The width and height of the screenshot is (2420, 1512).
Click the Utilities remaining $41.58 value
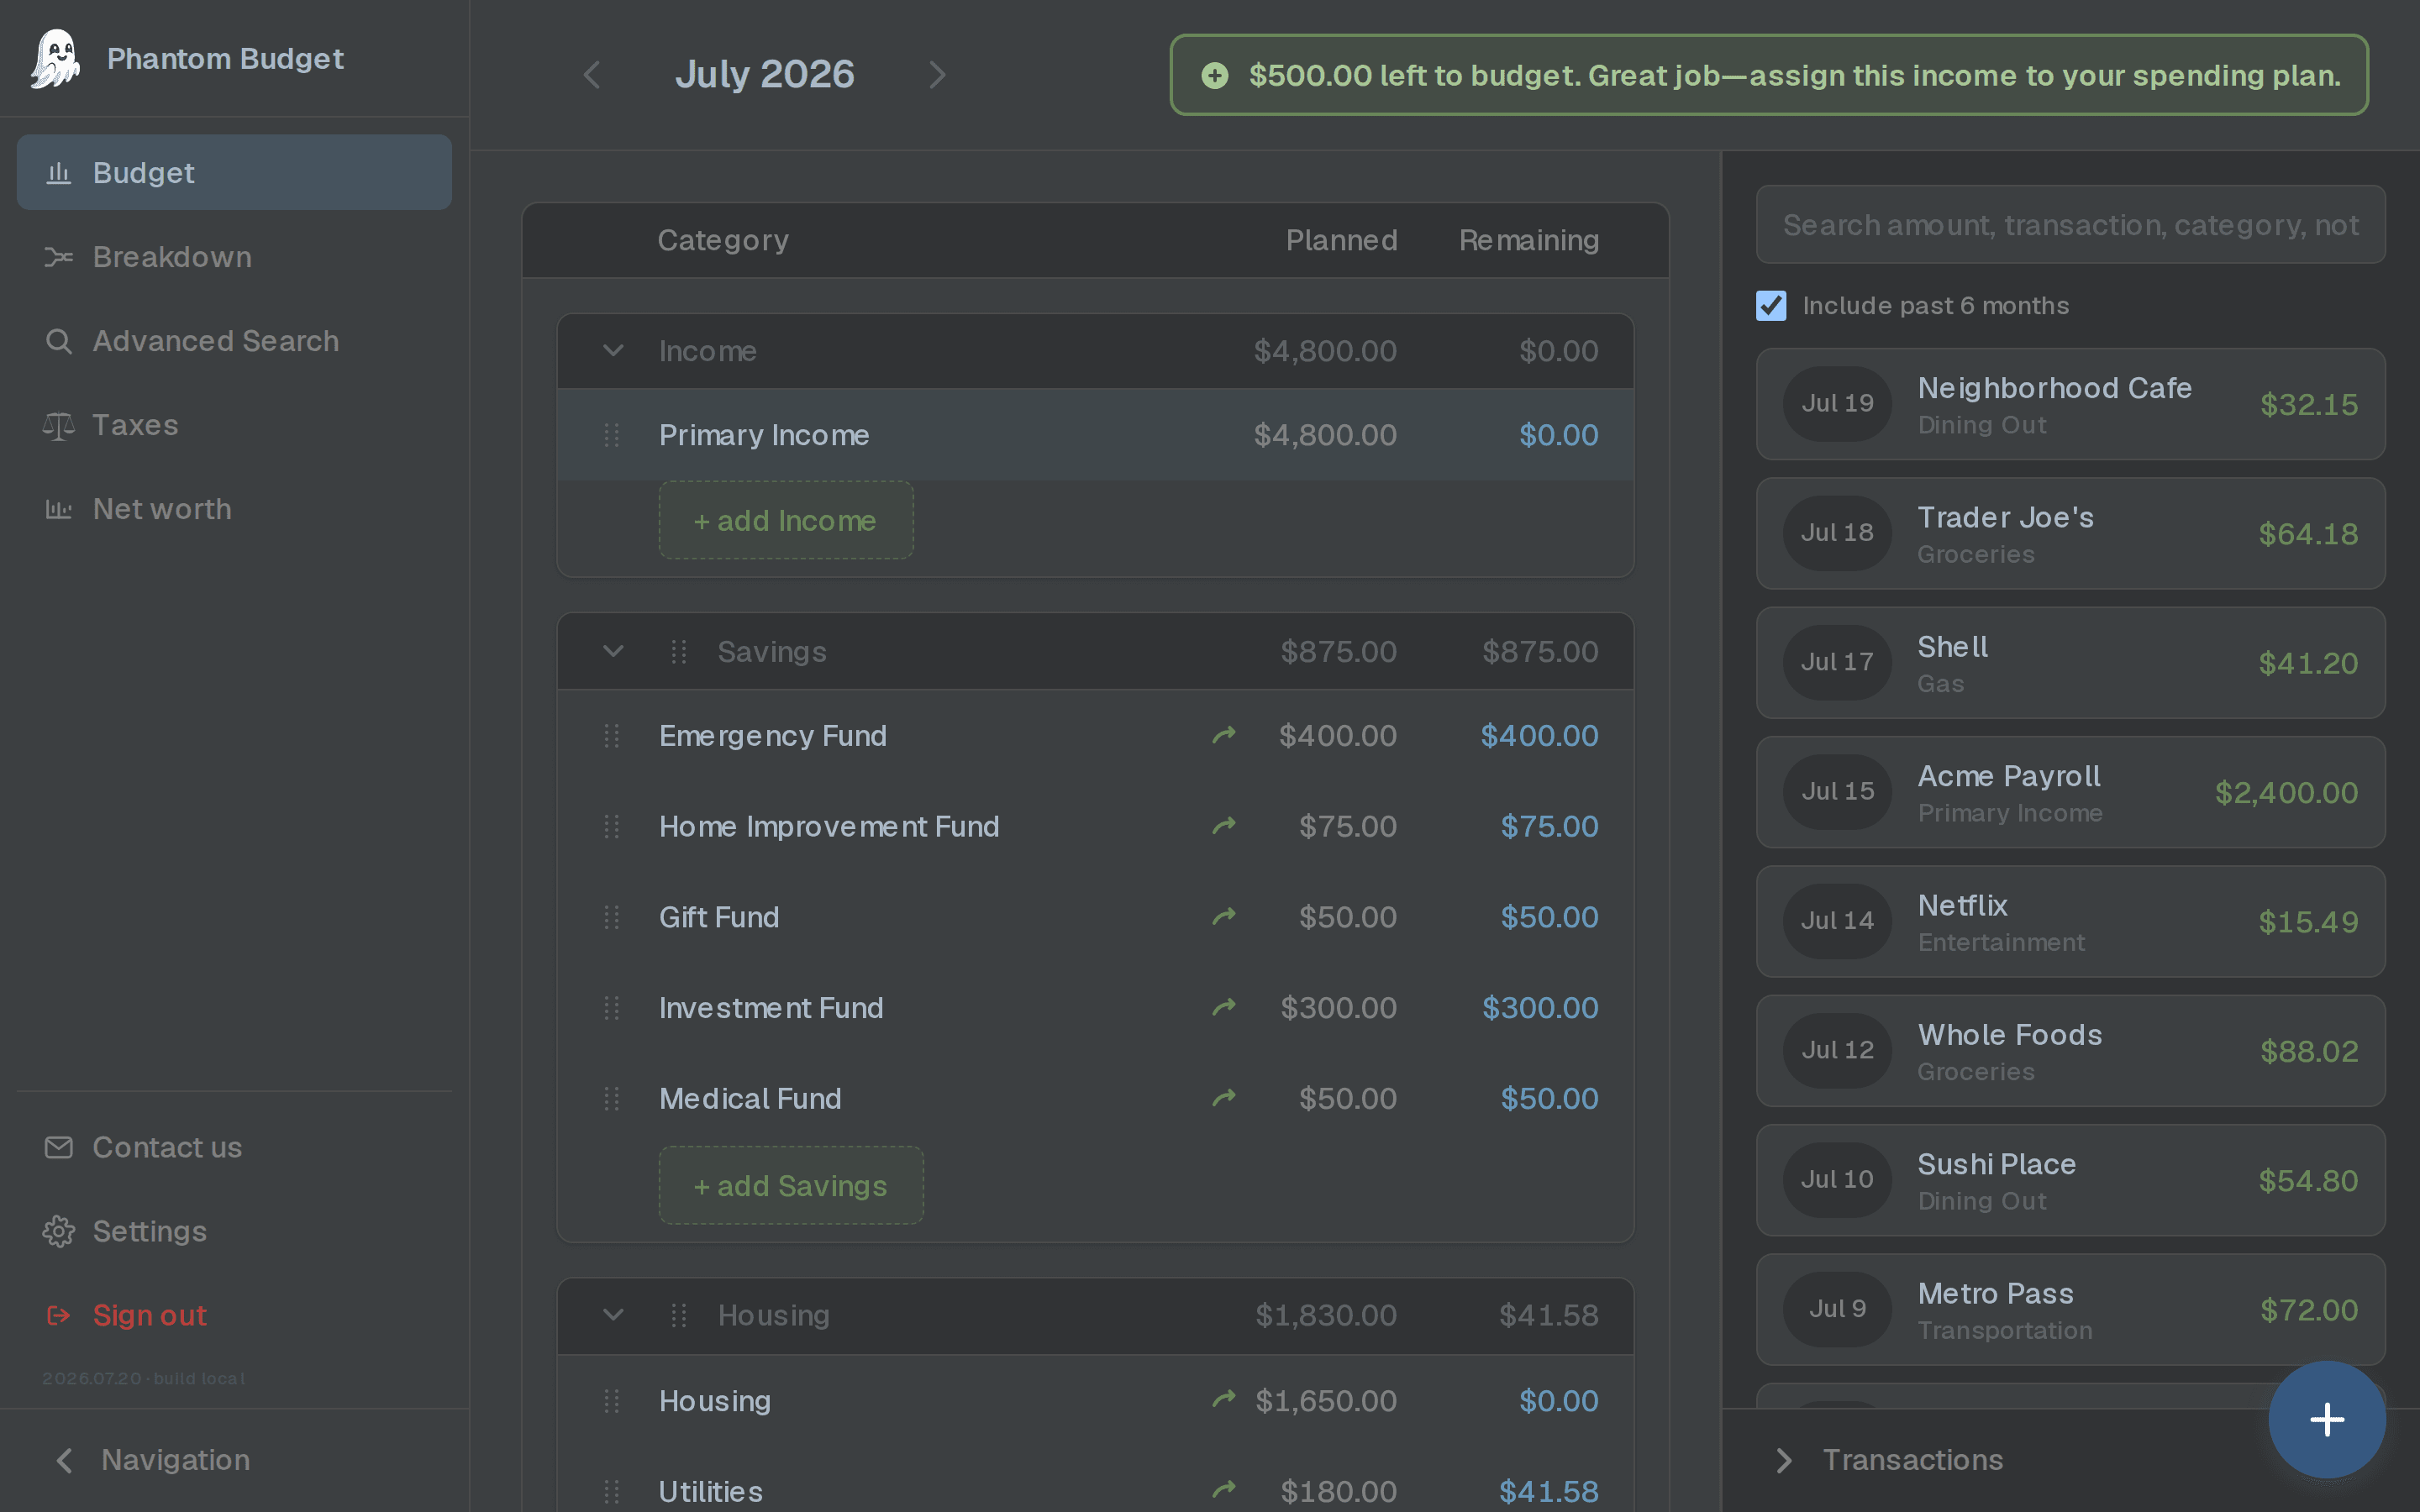[1549, 1492]
